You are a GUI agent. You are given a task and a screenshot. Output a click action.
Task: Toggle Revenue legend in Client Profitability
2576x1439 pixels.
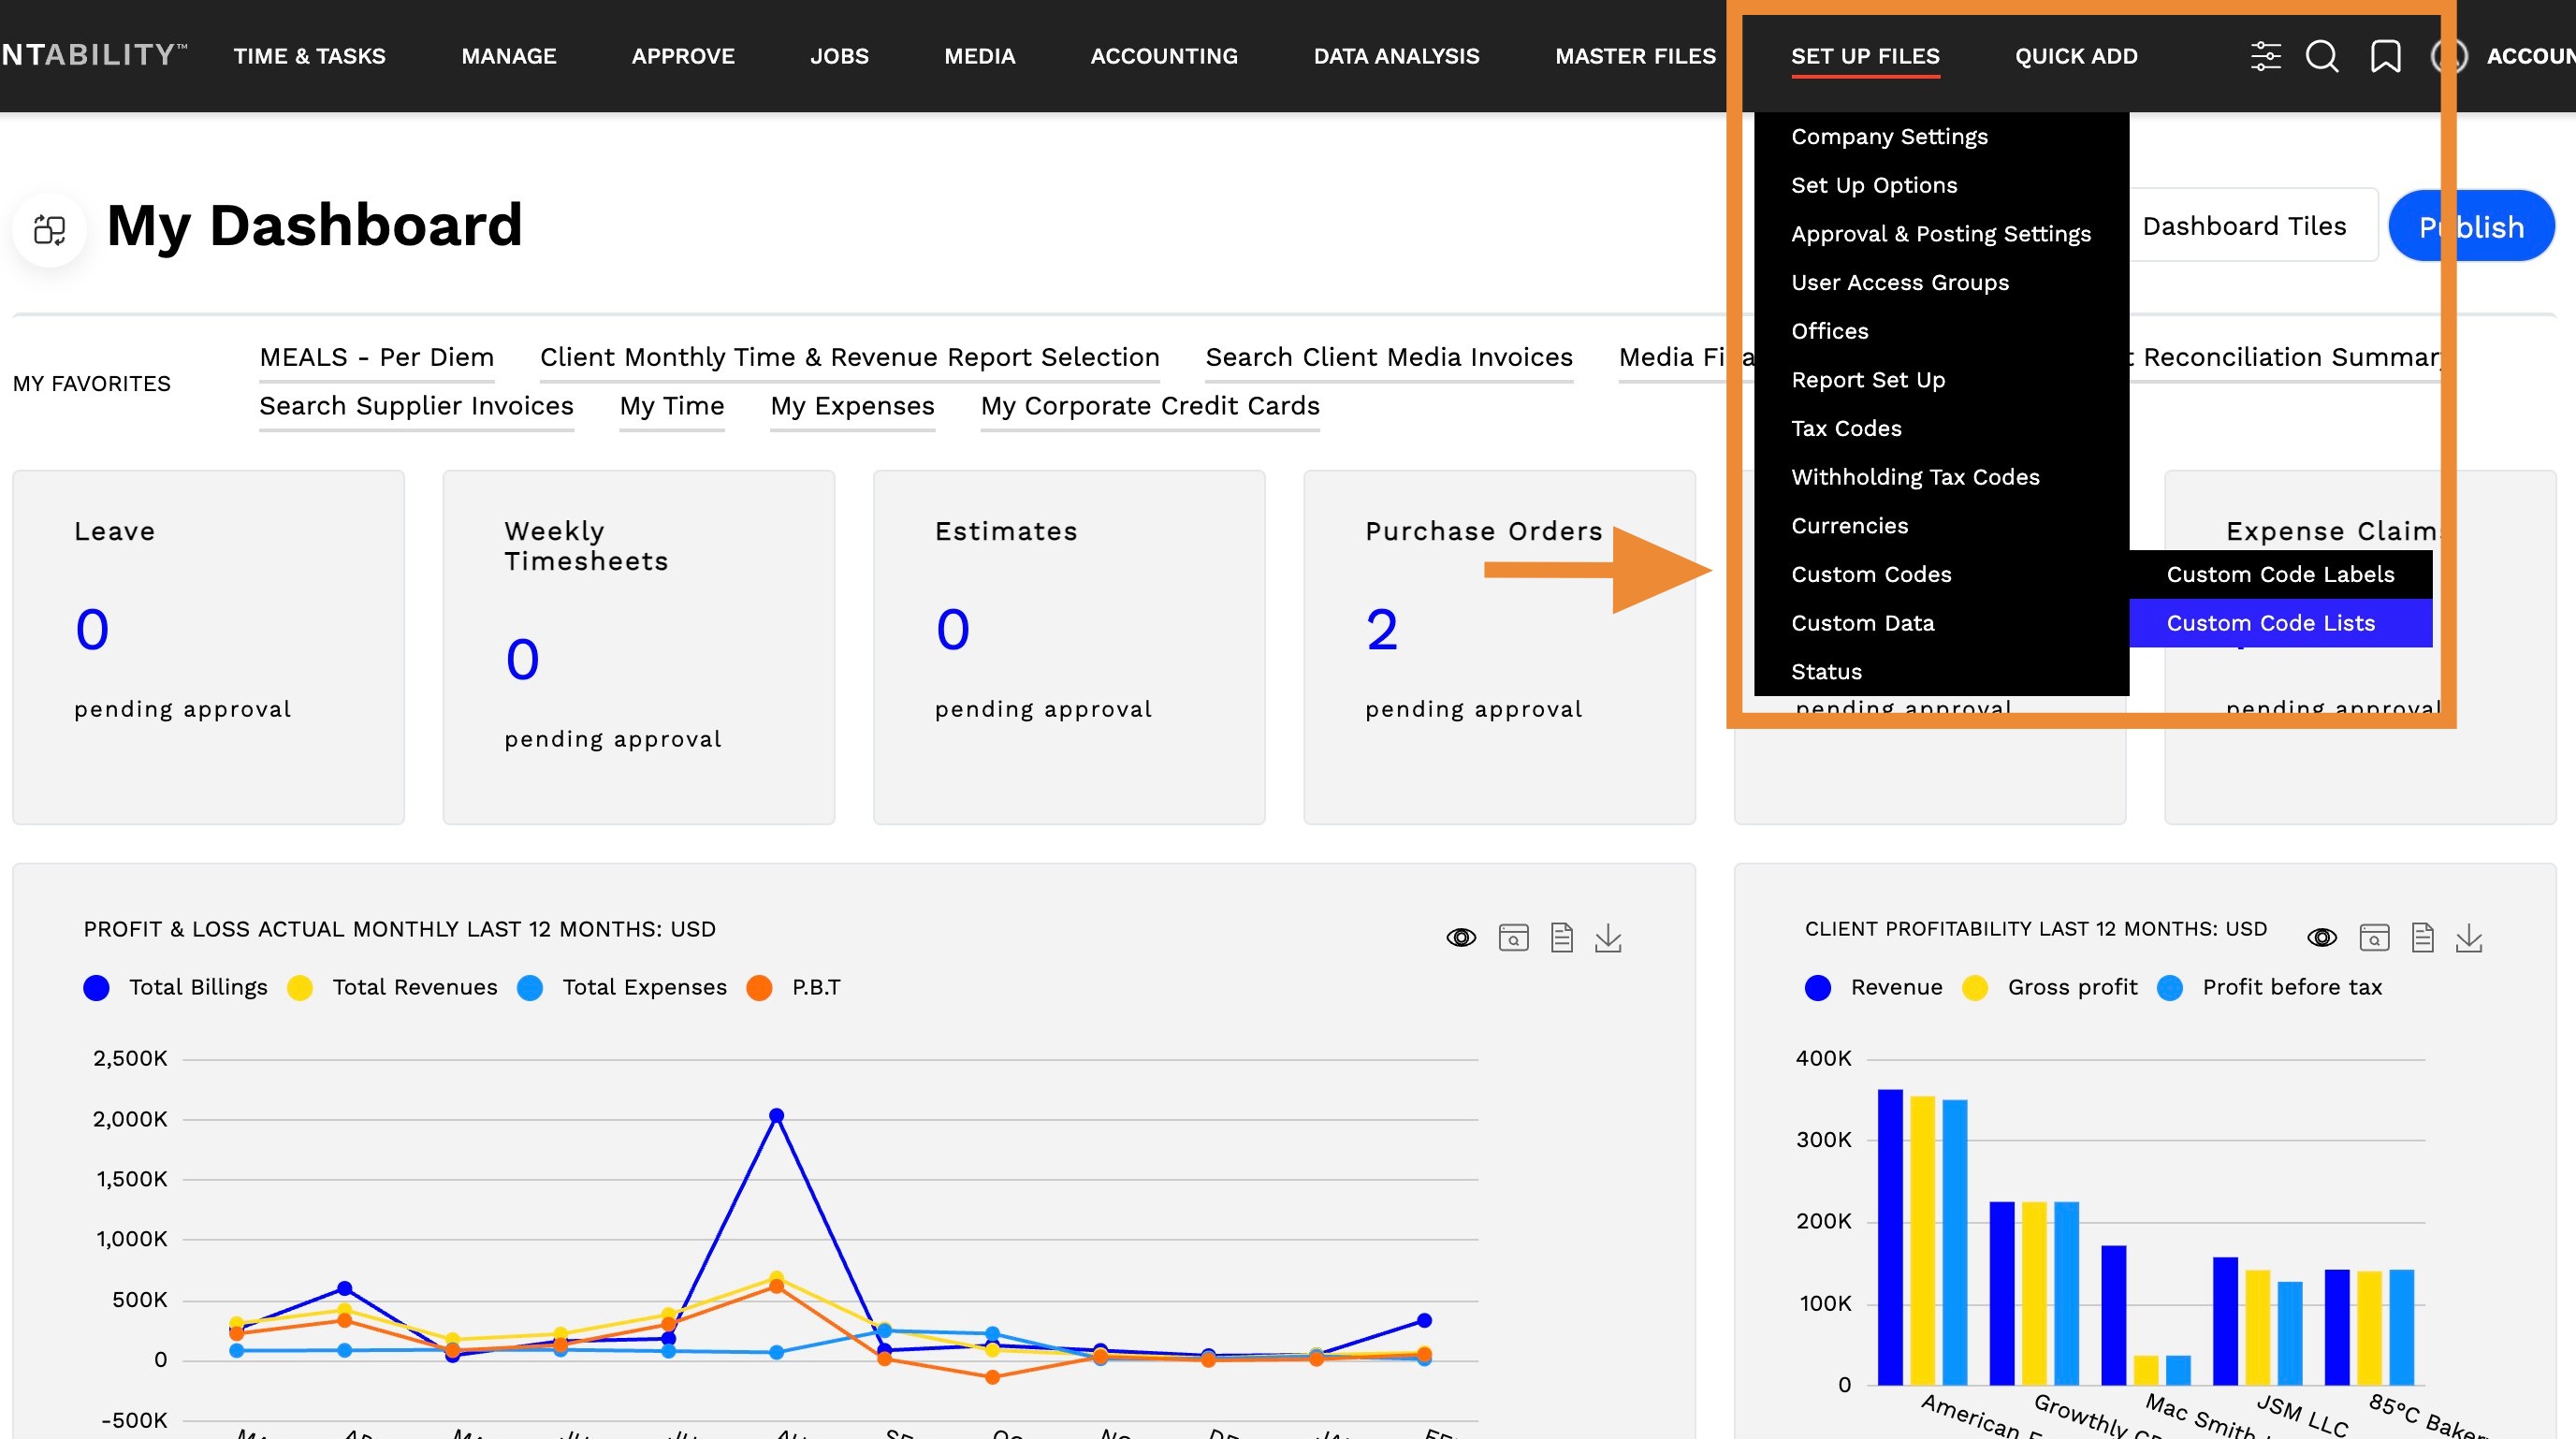[1874, 987]
